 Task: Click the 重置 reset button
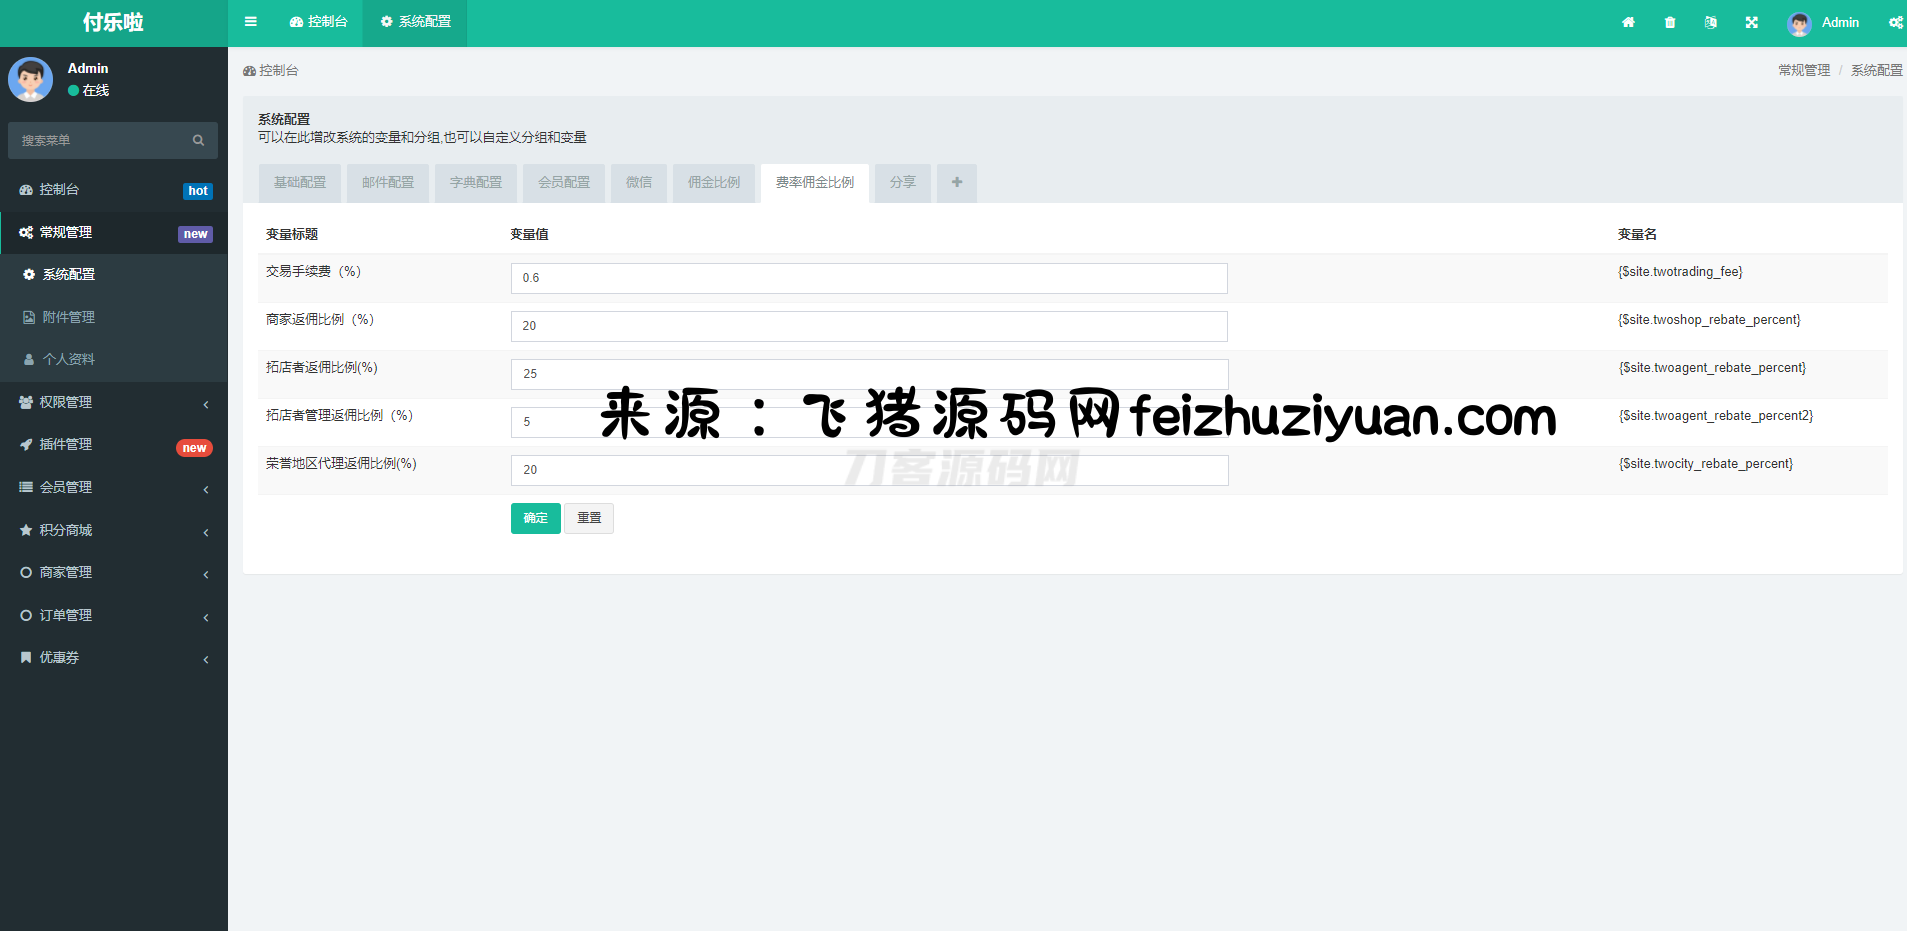tap(589, 518)
